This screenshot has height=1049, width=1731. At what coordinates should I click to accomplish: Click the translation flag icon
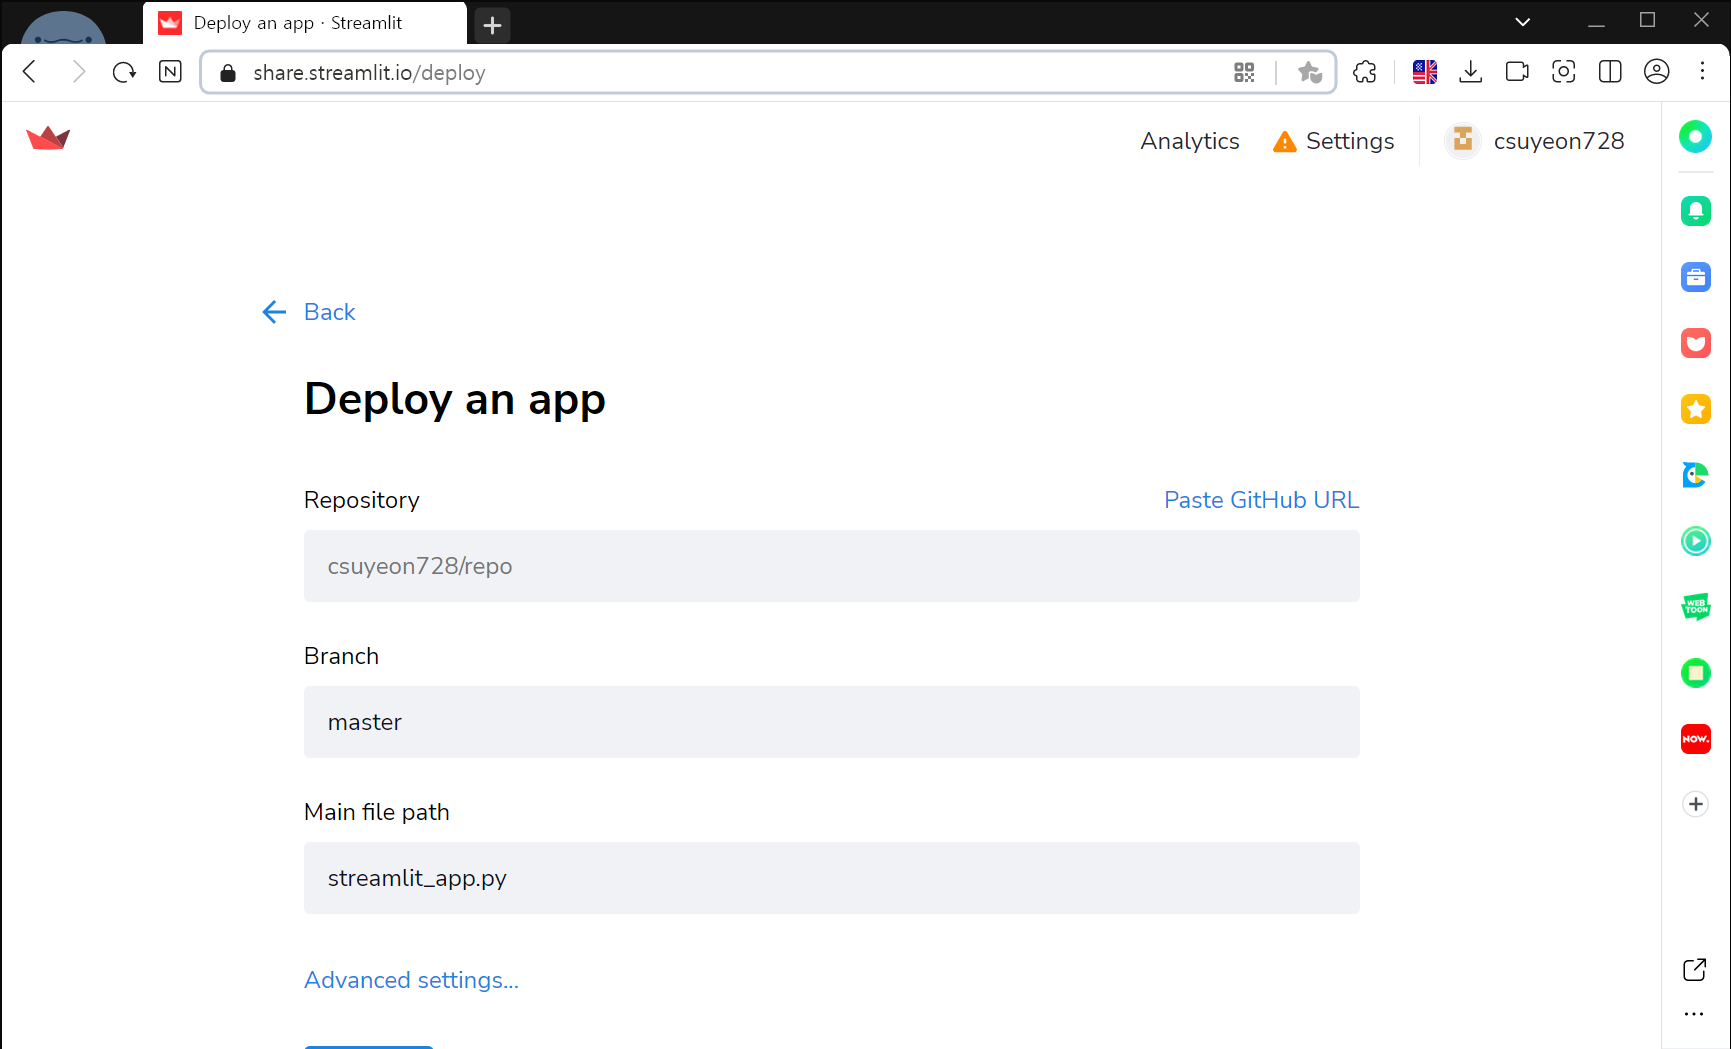1425,72
